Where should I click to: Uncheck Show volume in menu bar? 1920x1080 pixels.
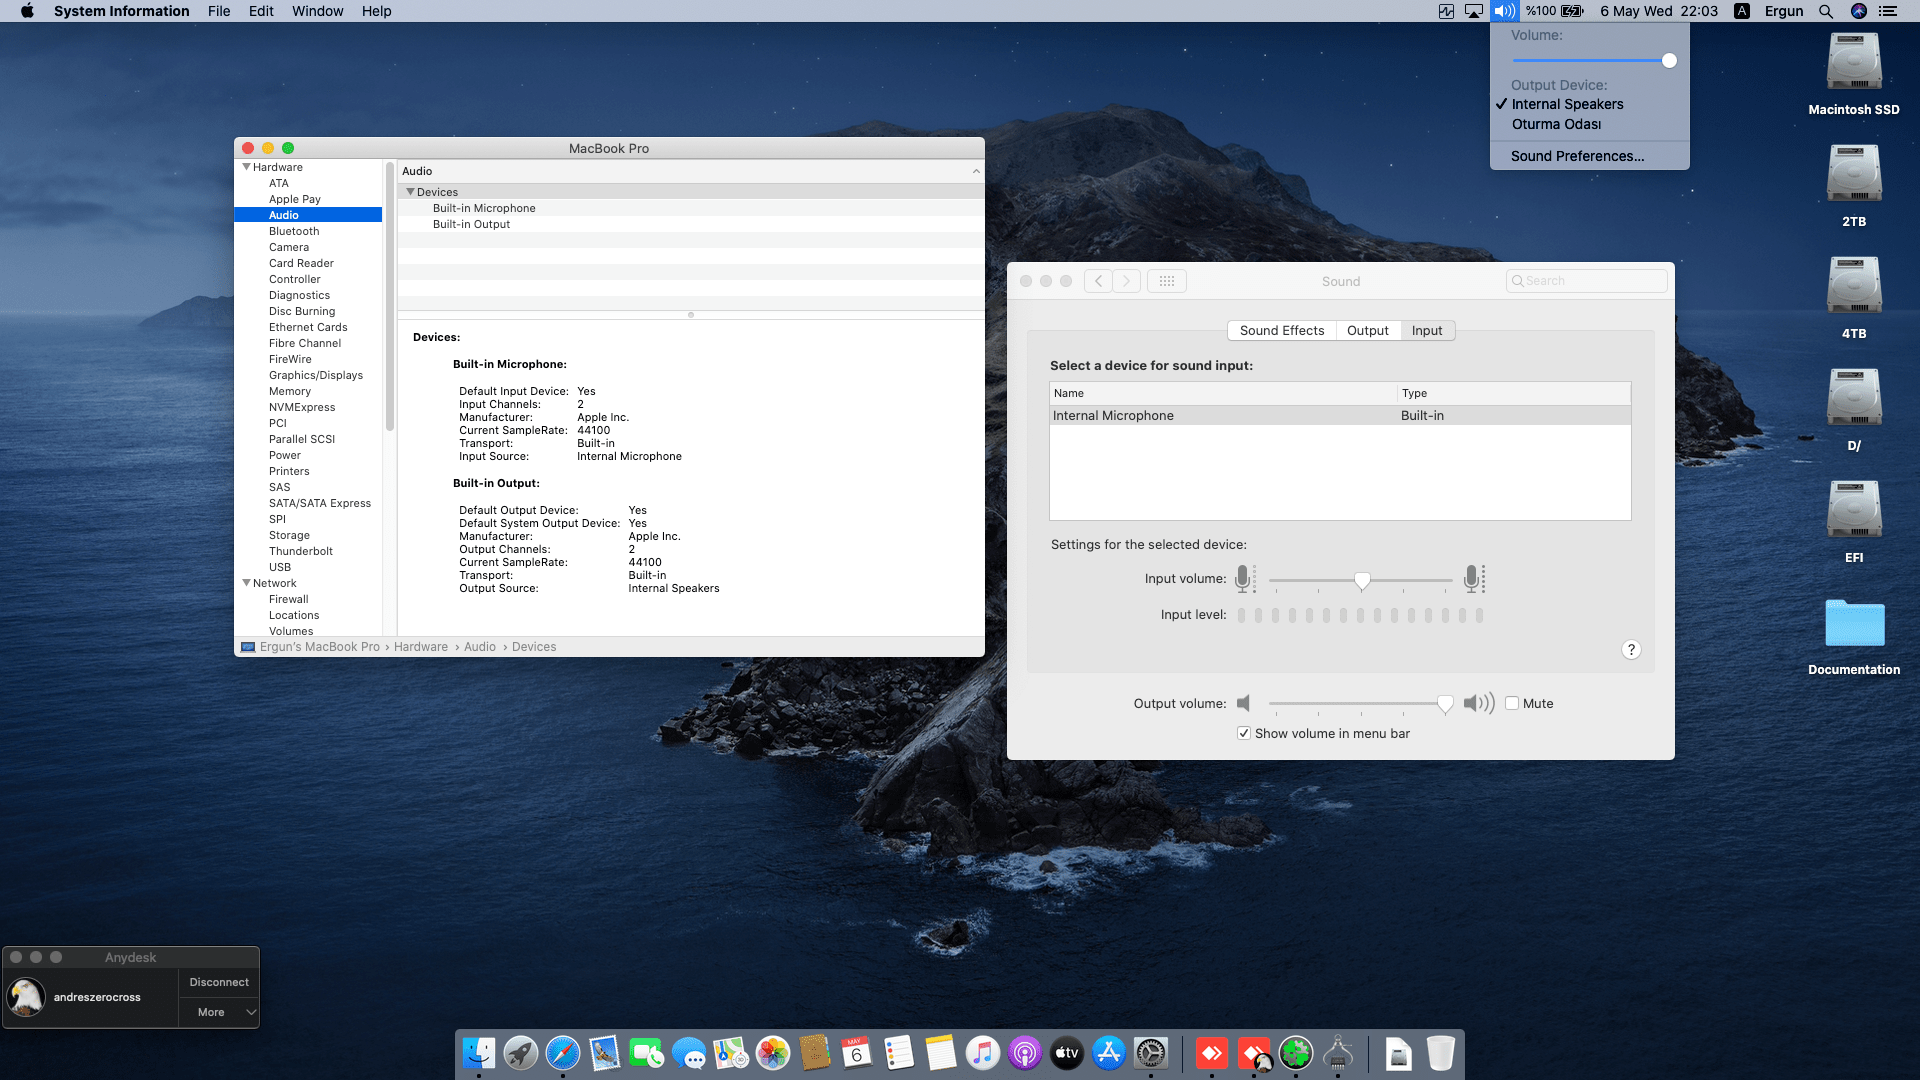[x=1243, y=733]
